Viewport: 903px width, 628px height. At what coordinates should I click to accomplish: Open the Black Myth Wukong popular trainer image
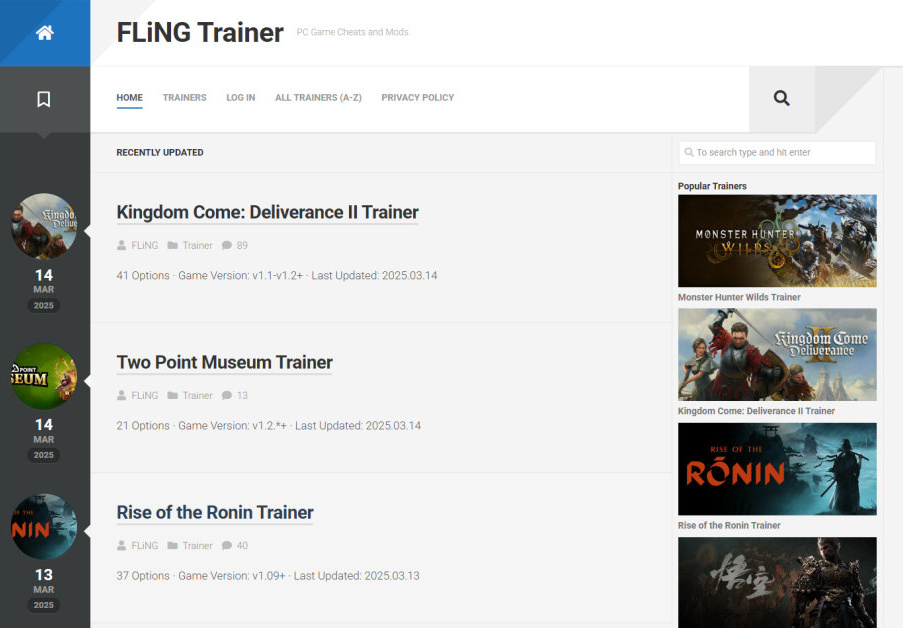tap(777, 582)
